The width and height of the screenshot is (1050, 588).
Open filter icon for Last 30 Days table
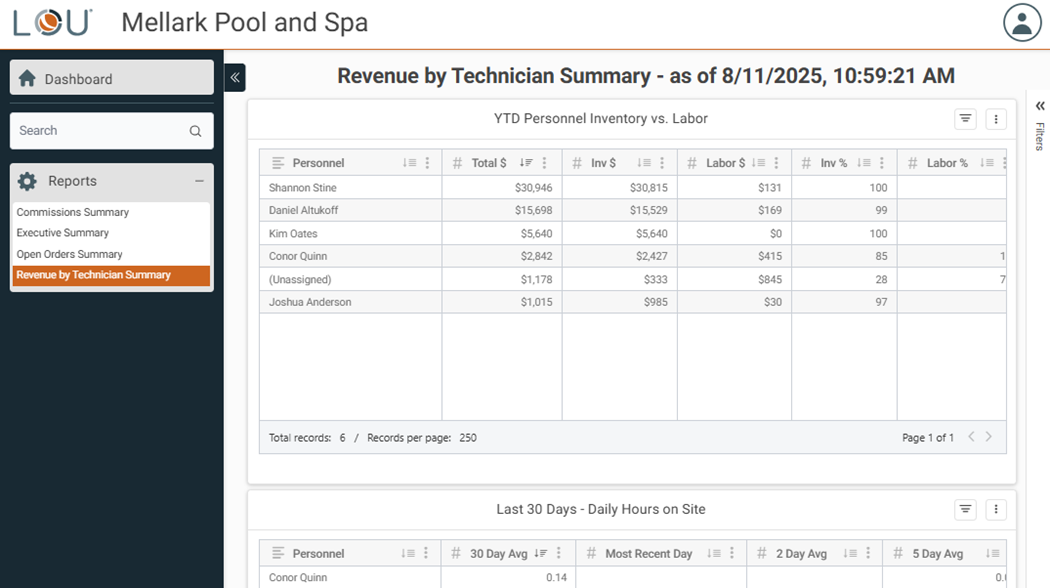pos(965,510)
